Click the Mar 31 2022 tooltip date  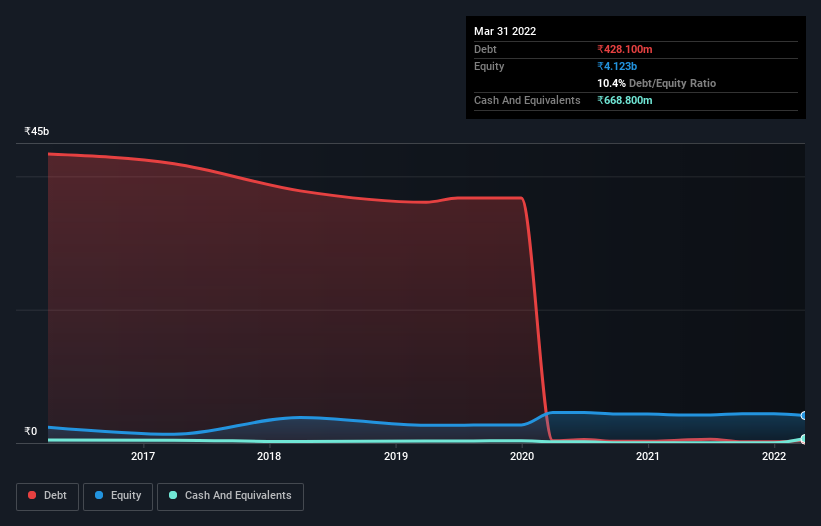pyautogui.click(x=505, y=31)
